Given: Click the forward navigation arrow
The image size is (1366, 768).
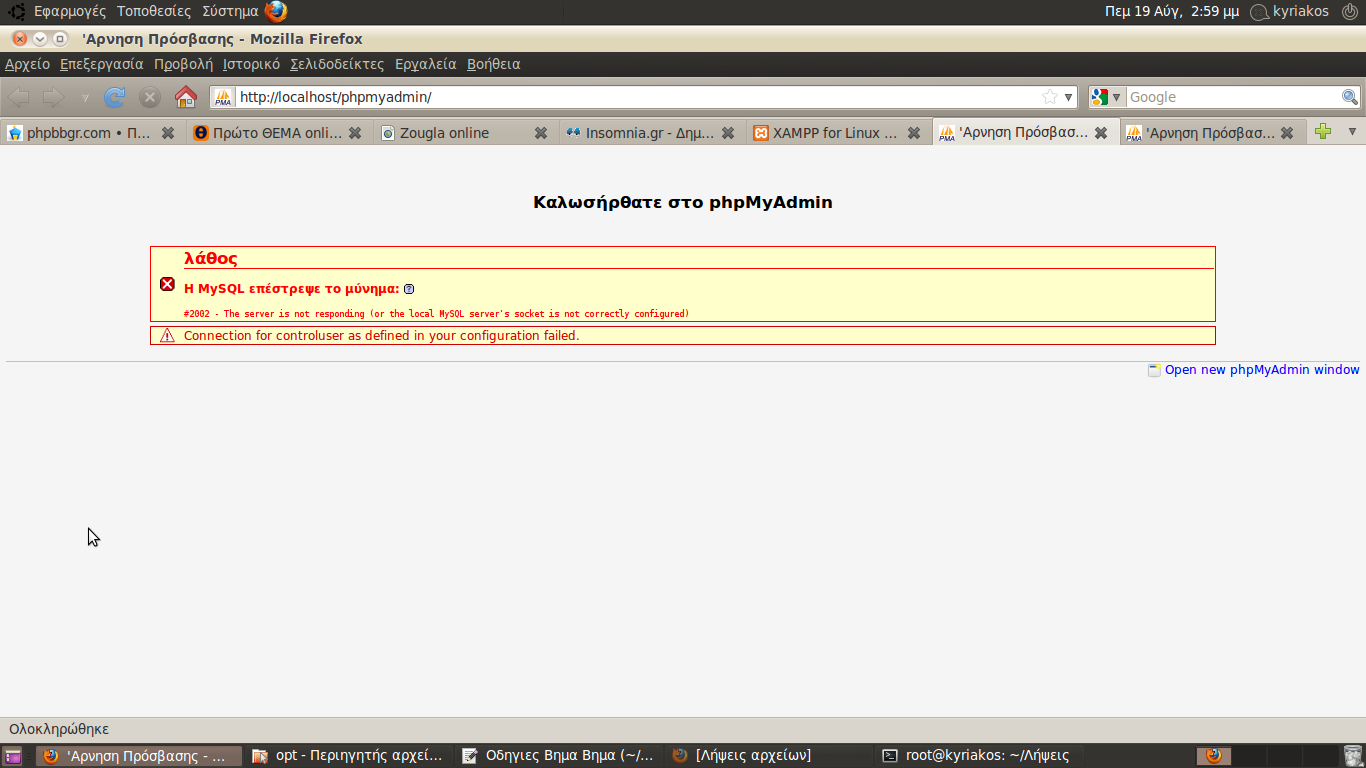Looking at the screenshot, I should [53, 97].
